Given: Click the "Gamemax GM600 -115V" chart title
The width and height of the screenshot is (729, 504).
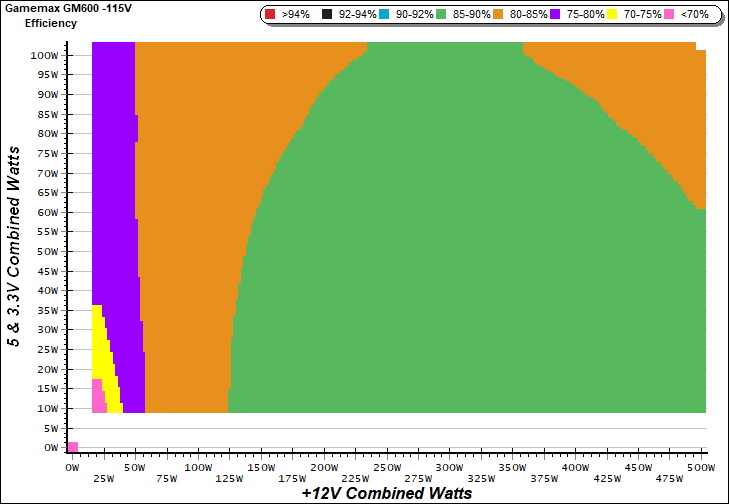Looking at the screenshot, I should click(63, 9).
